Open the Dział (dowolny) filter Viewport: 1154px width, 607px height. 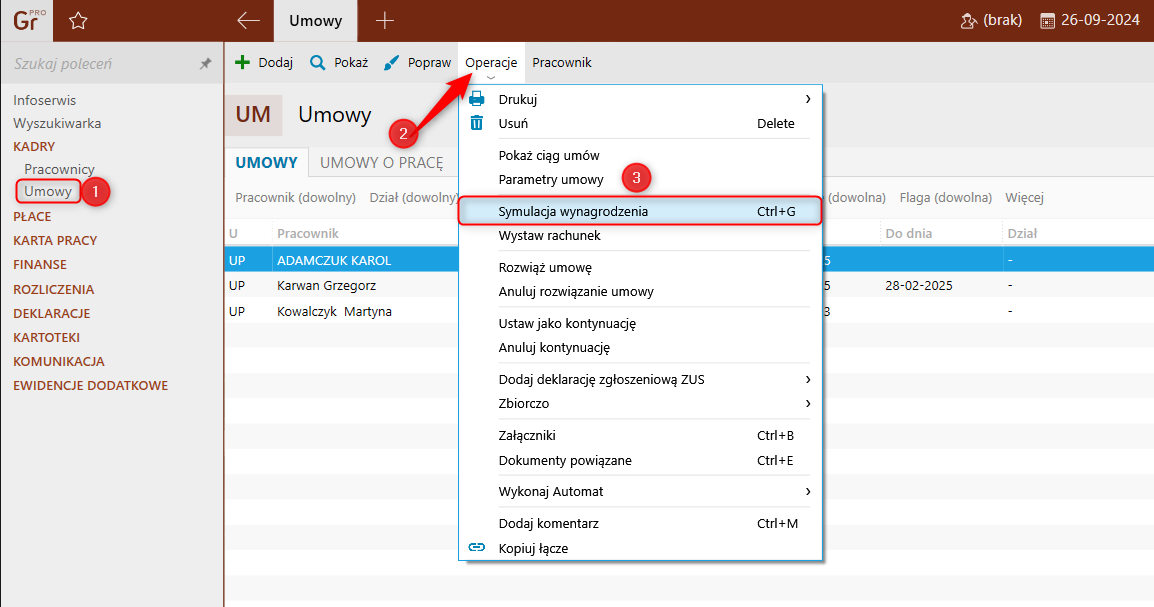click(x=414, y=197)
